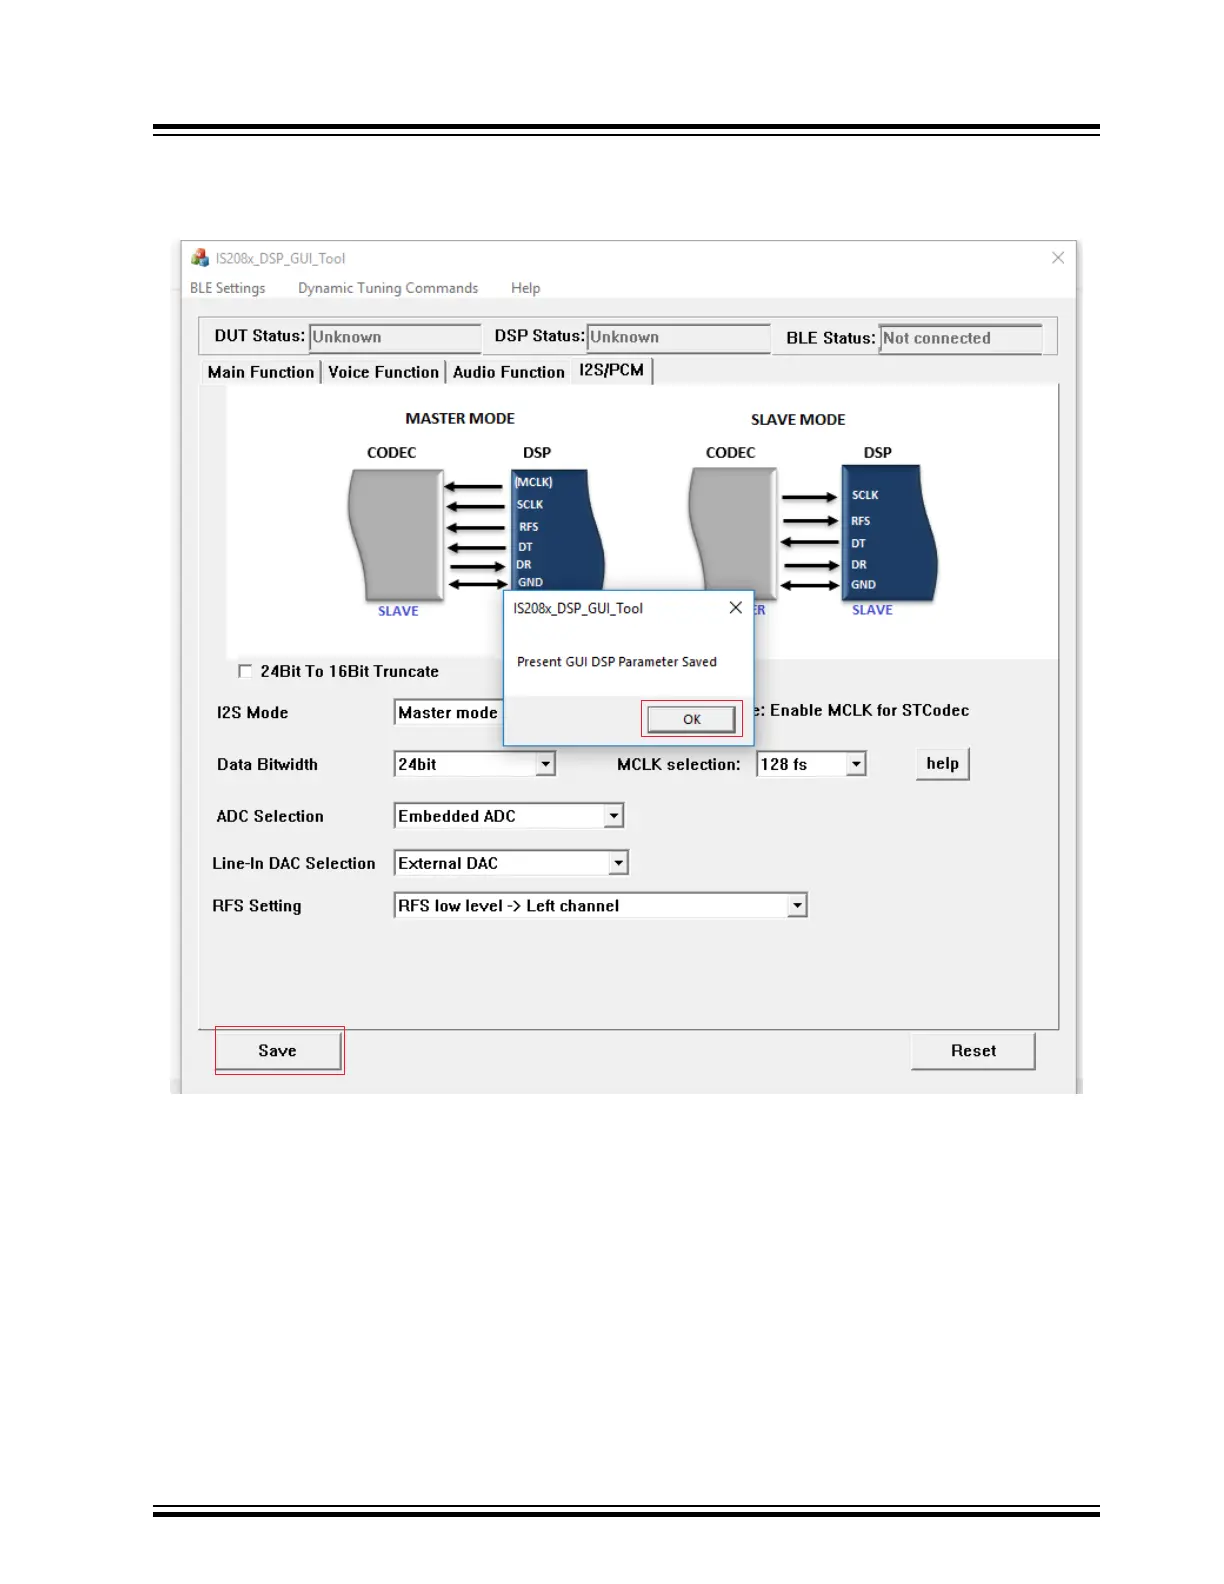Click the Enable MCLK for STCodec label

click(x=869, y=710)
